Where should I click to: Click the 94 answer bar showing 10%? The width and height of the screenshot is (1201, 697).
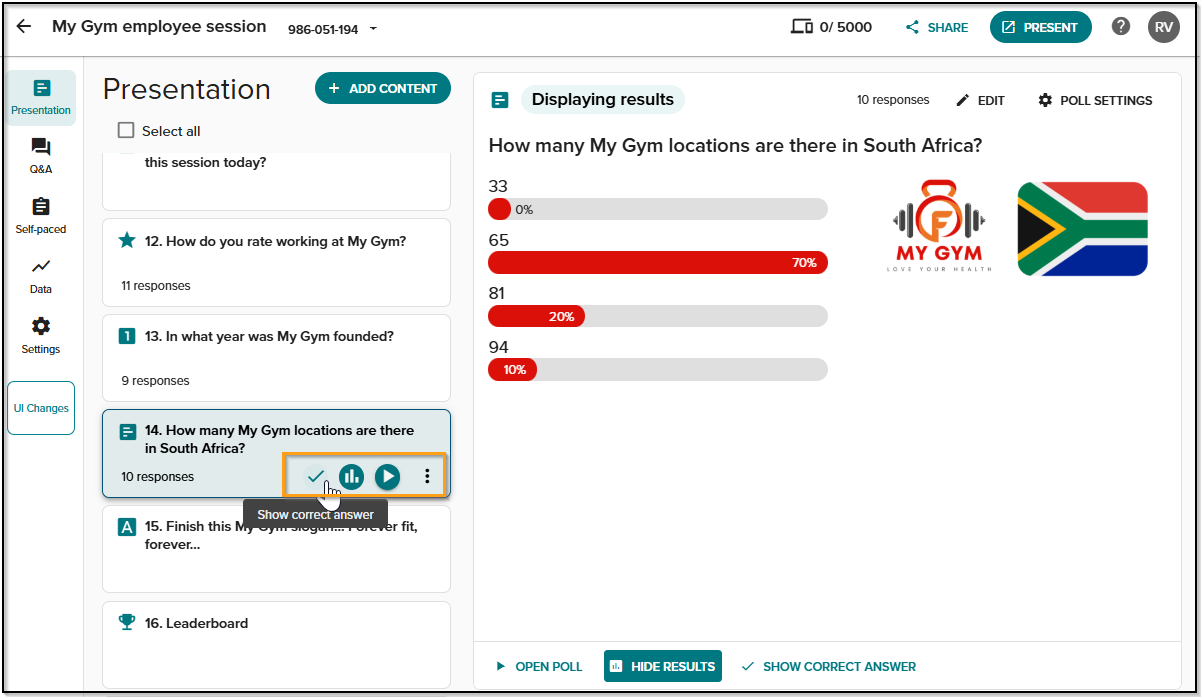[658, 369]
